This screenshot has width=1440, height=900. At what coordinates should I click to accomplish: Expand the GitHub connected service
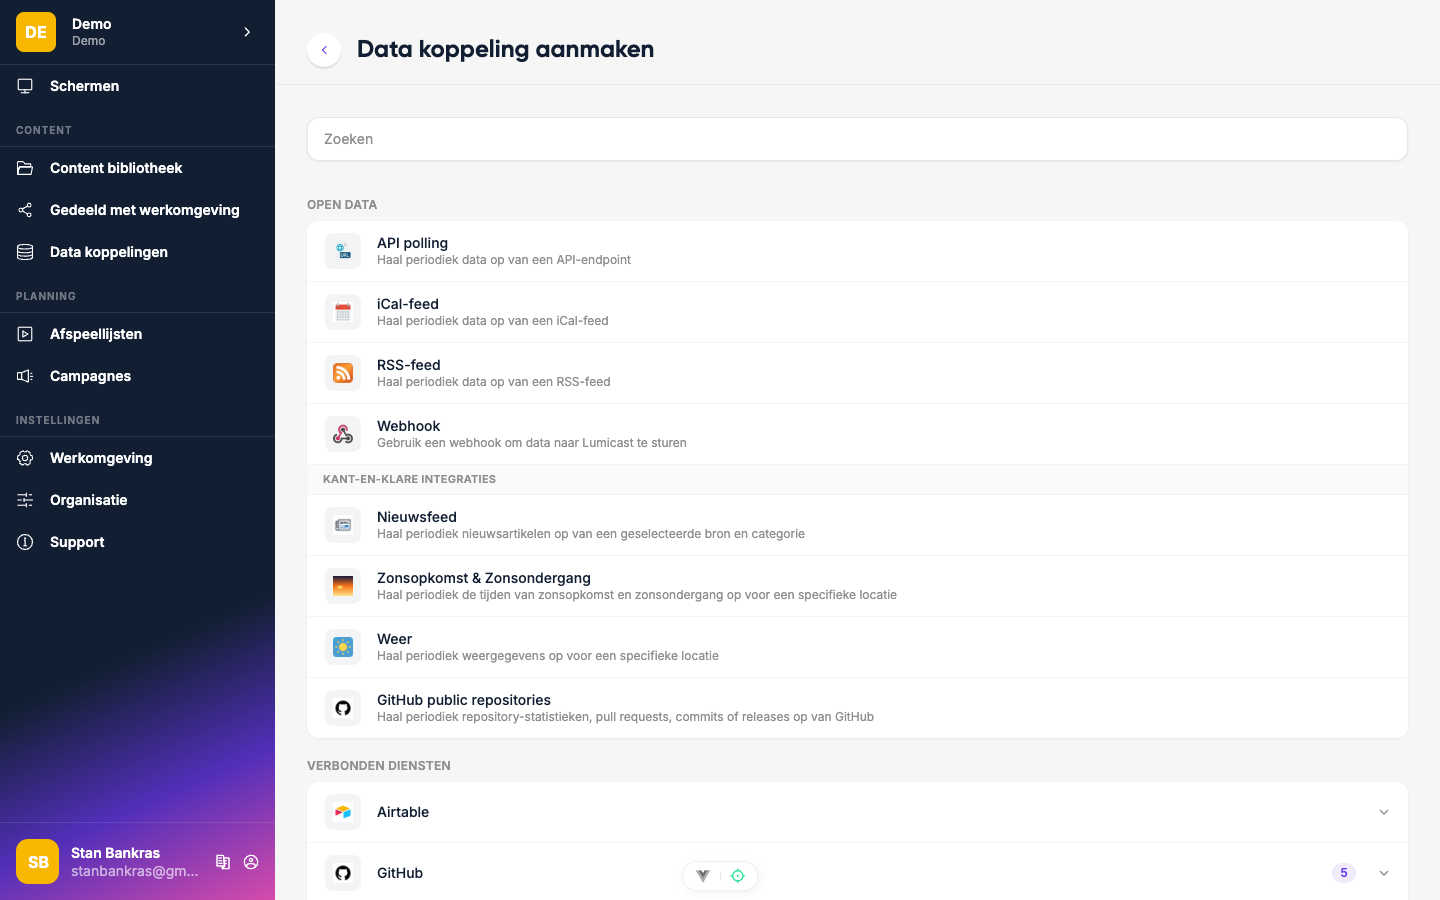coord(1384,873)
